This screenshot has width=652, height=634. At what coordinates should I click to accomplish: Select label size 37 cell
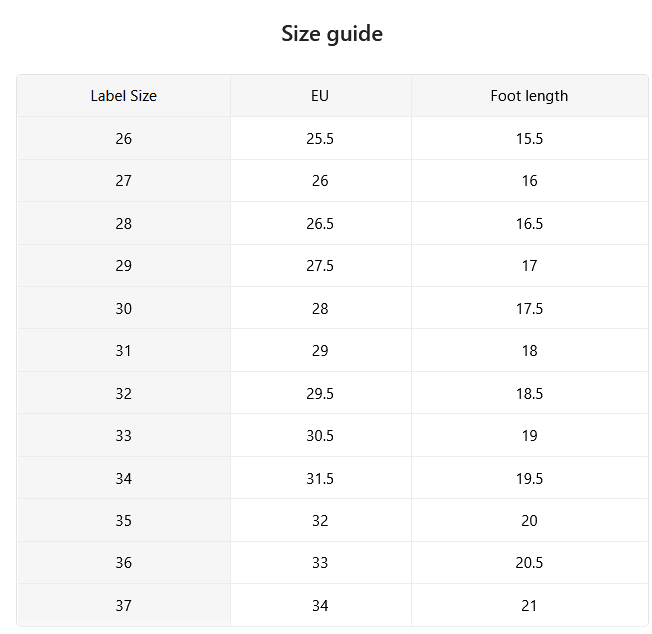124,605
